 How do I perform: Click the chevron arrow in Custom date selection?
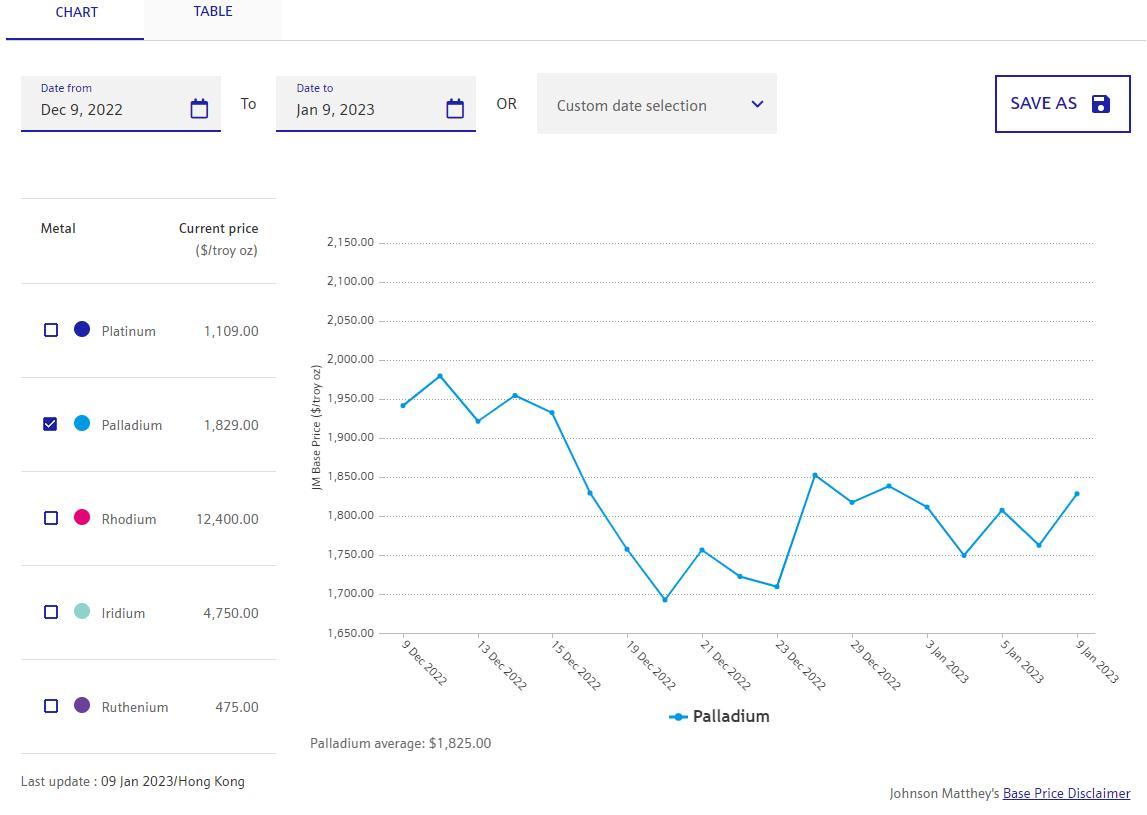[x=757, y=104]
